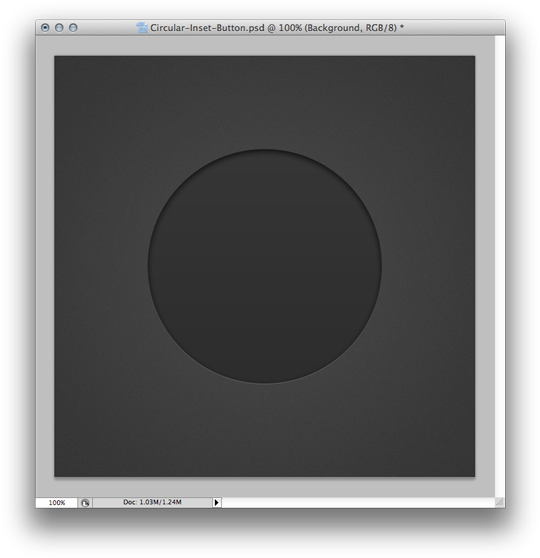Click the third window control to zoom the window
Screen dimensions: 540x558
pos(73,27)
